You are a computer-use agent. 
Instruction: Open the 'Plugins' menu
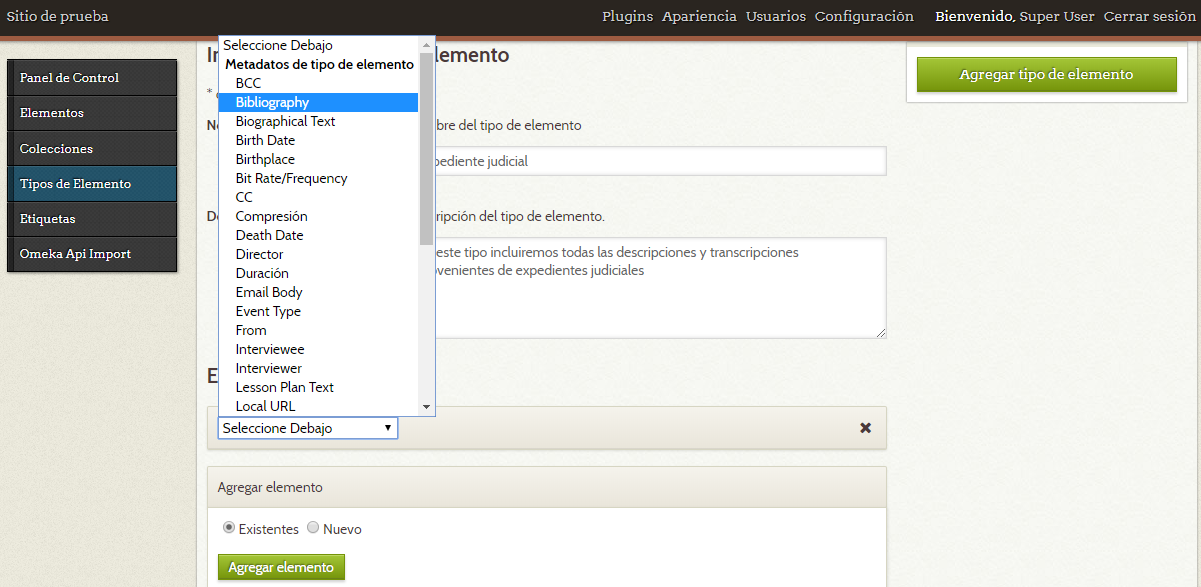(x=627, y=16)
